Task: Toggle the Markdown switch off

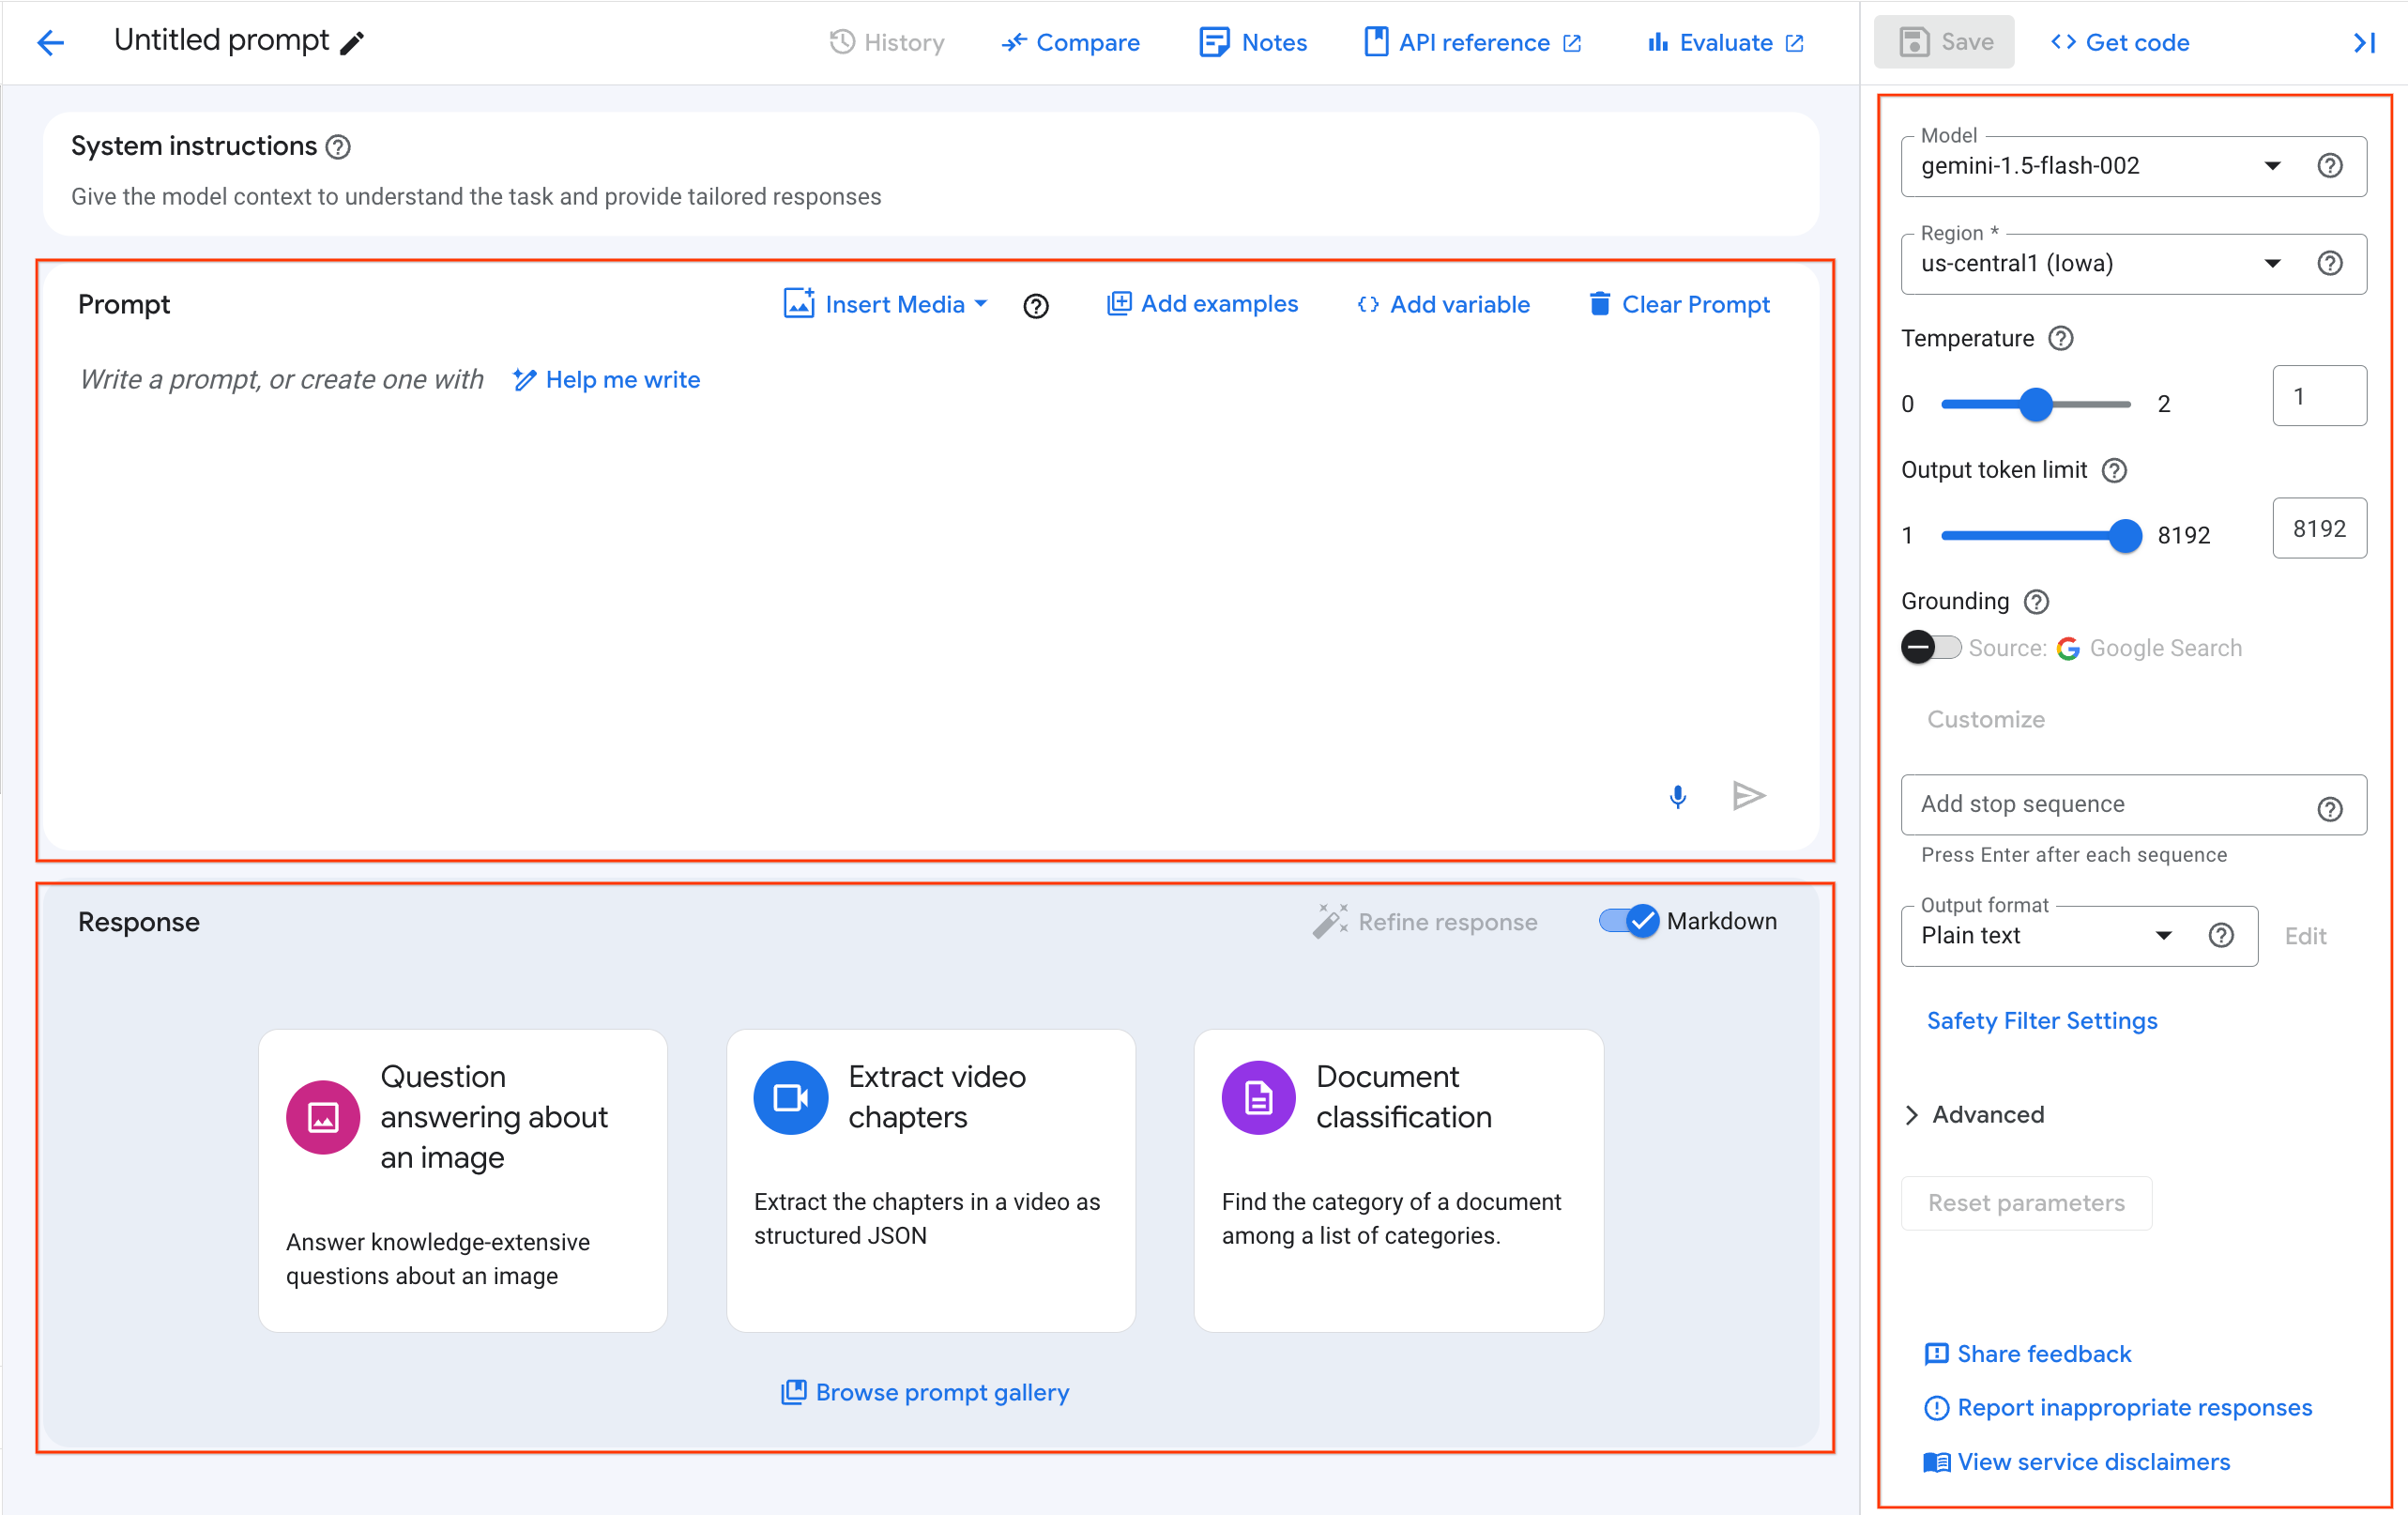Action: (x=1629, y=921)
